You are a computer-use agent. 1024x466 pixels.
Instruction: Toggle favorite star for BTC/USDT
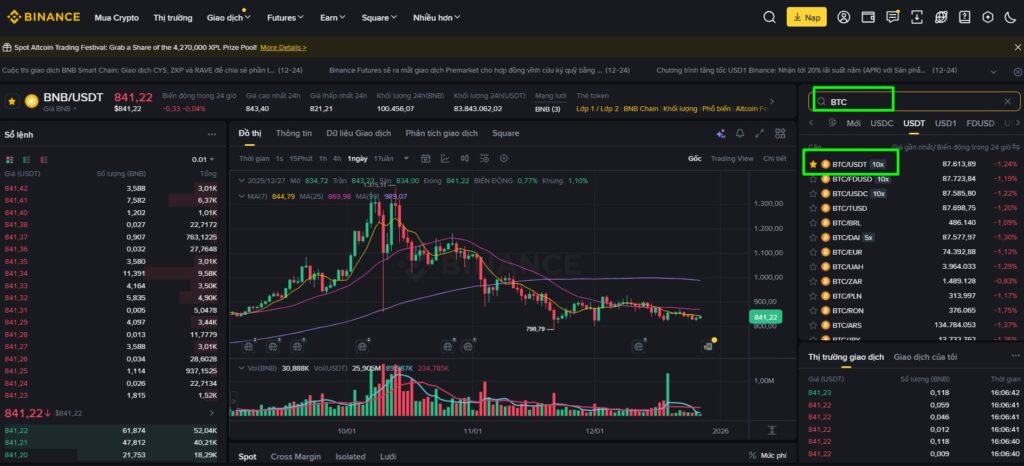[x=814, y=164]
